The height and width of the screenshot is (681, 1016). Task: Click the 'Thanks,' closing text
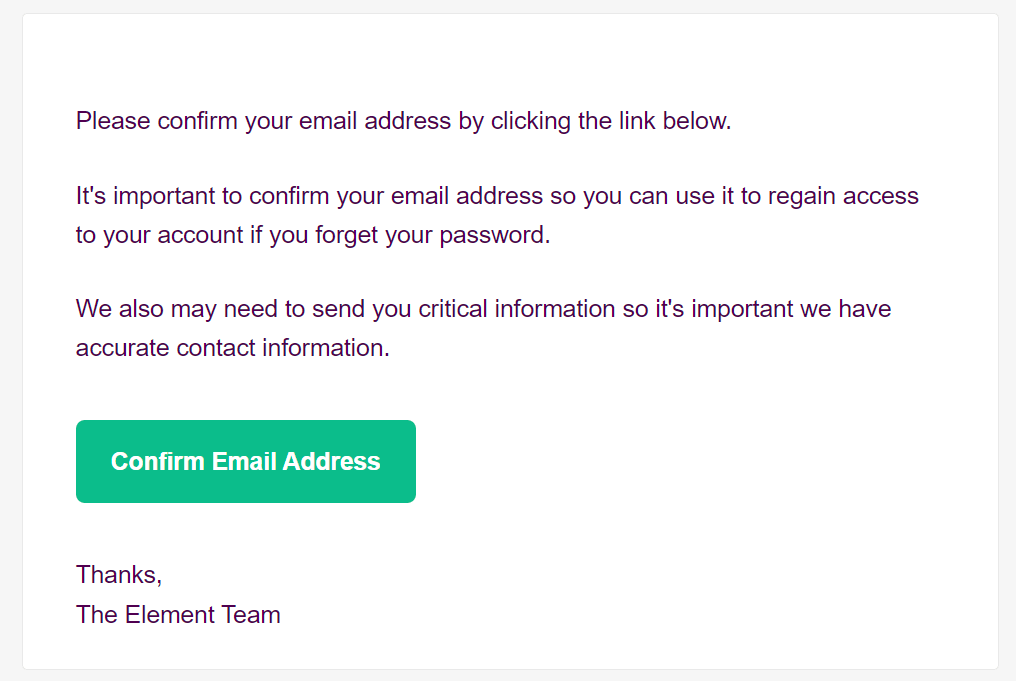(x=119, y=575)
